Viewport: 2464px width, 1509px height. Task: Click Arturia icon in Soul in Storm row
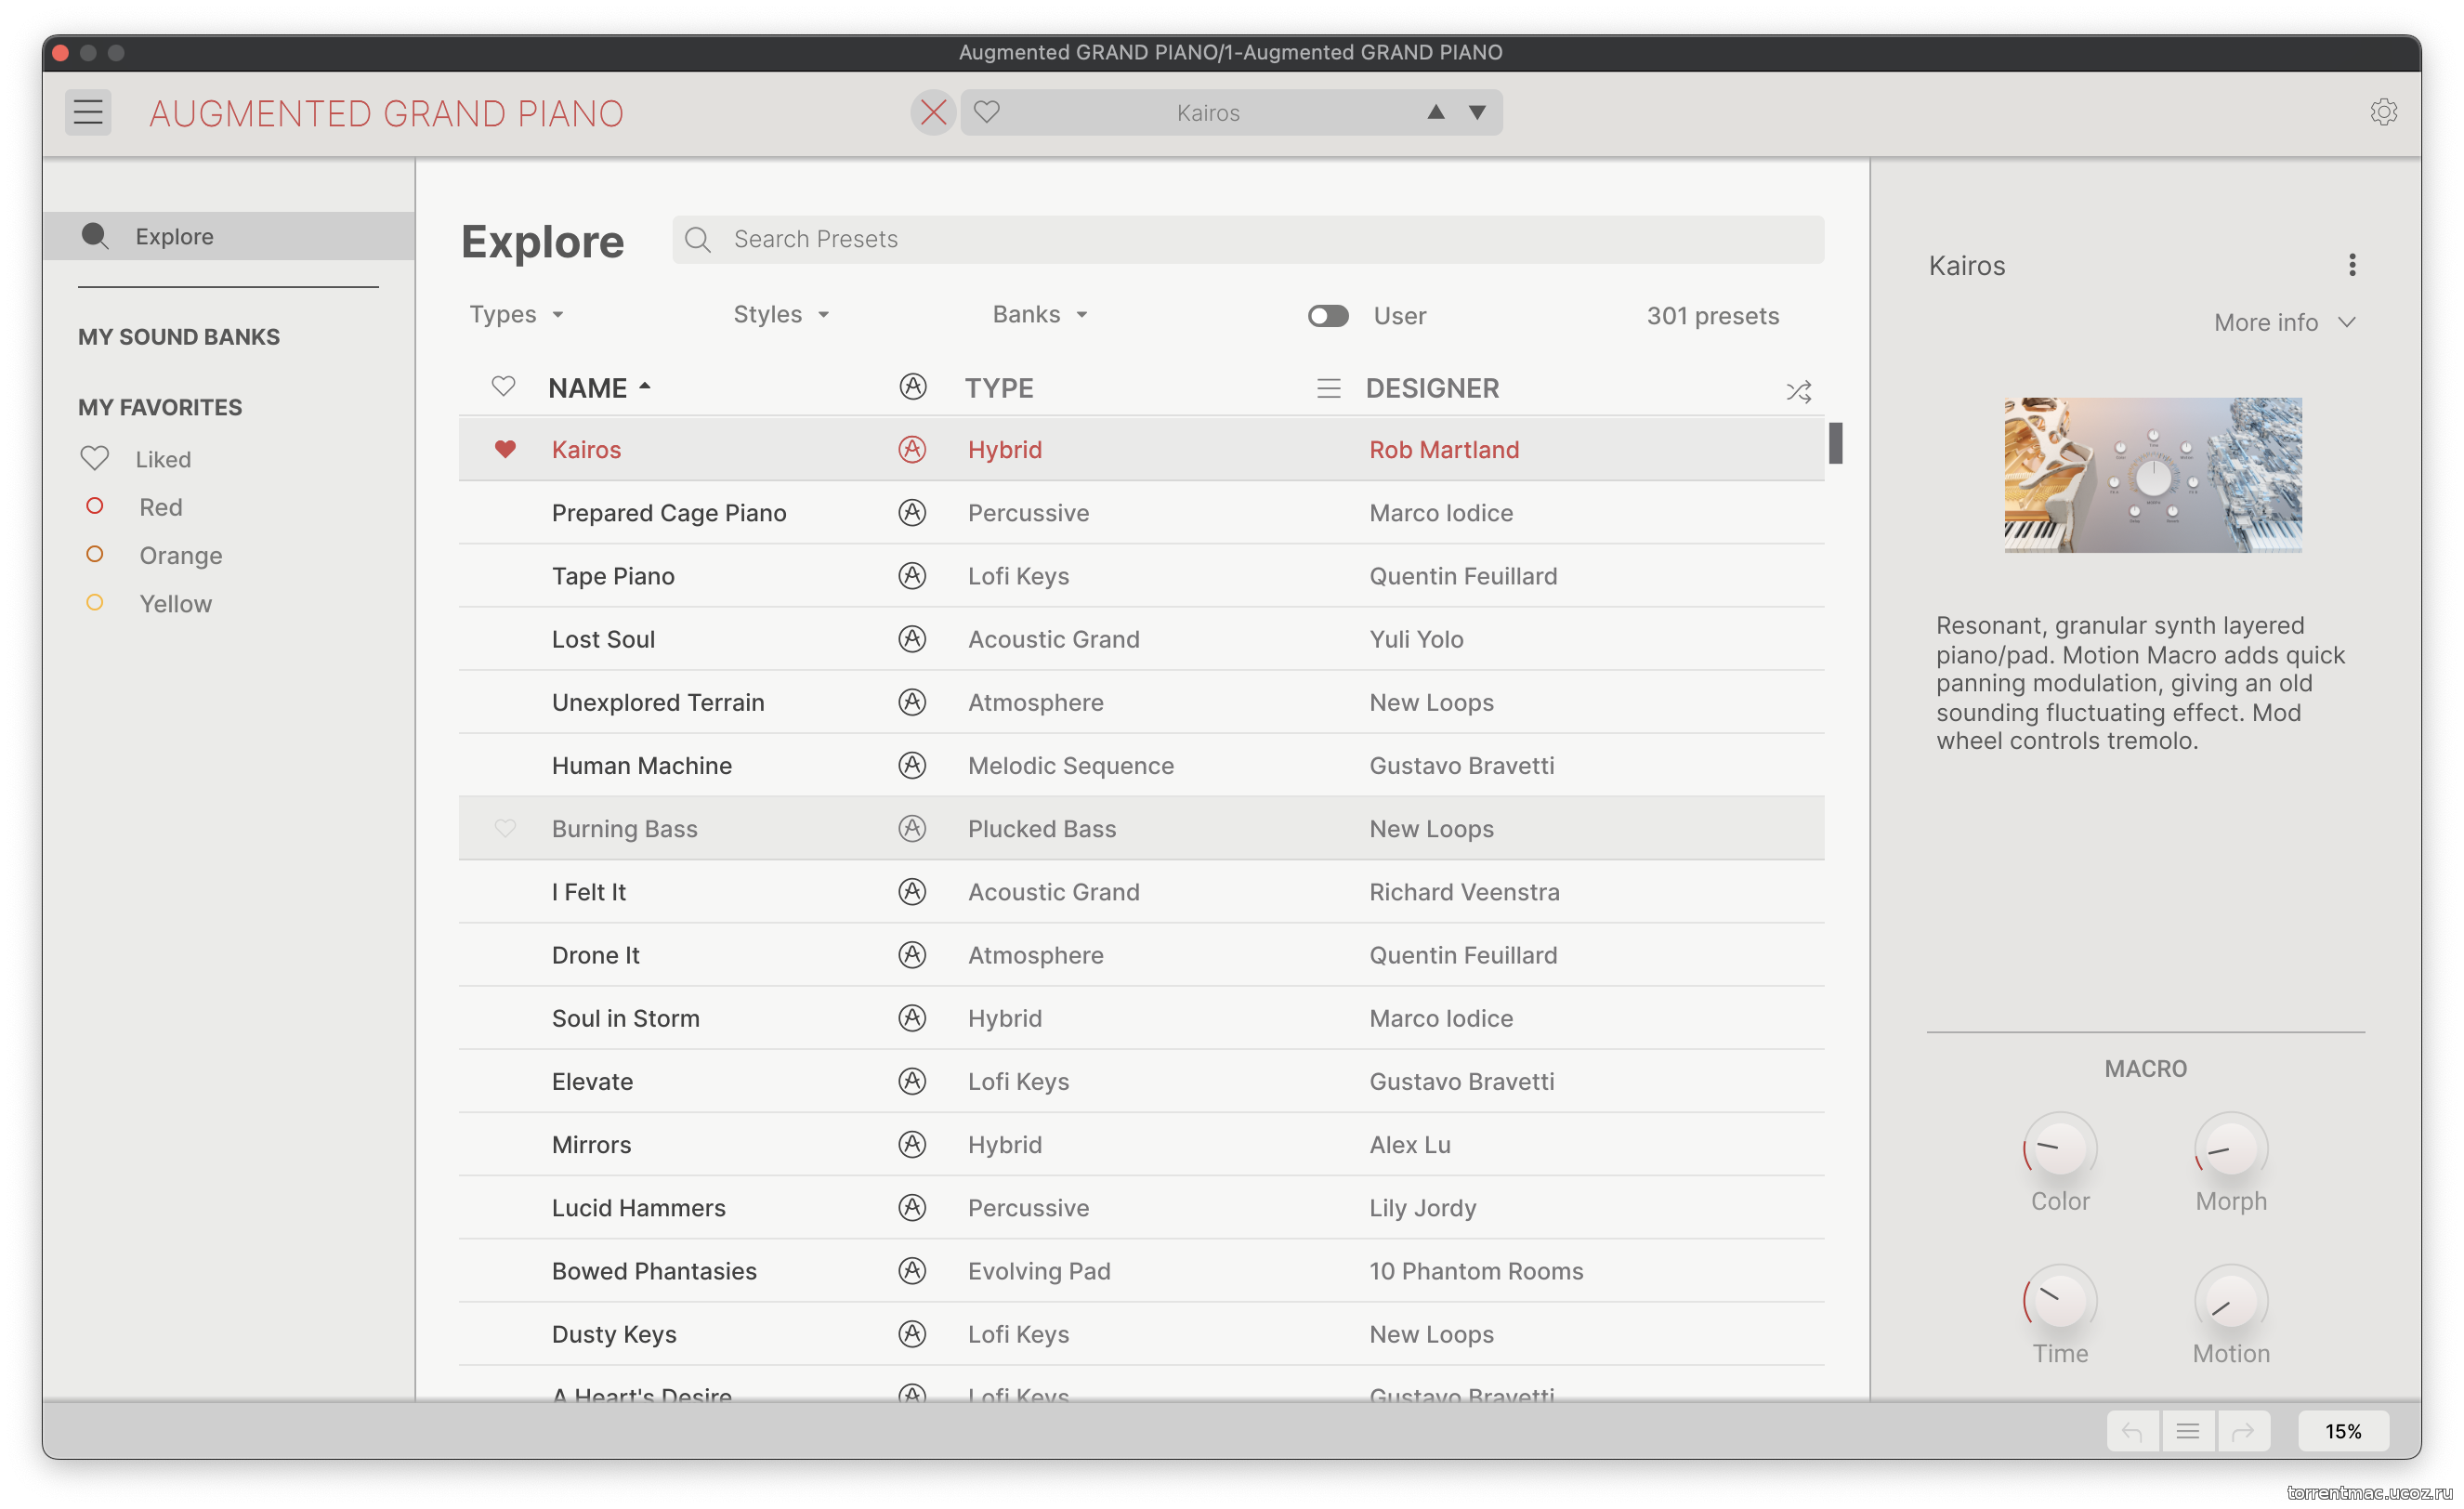[x=911, y=1017]
